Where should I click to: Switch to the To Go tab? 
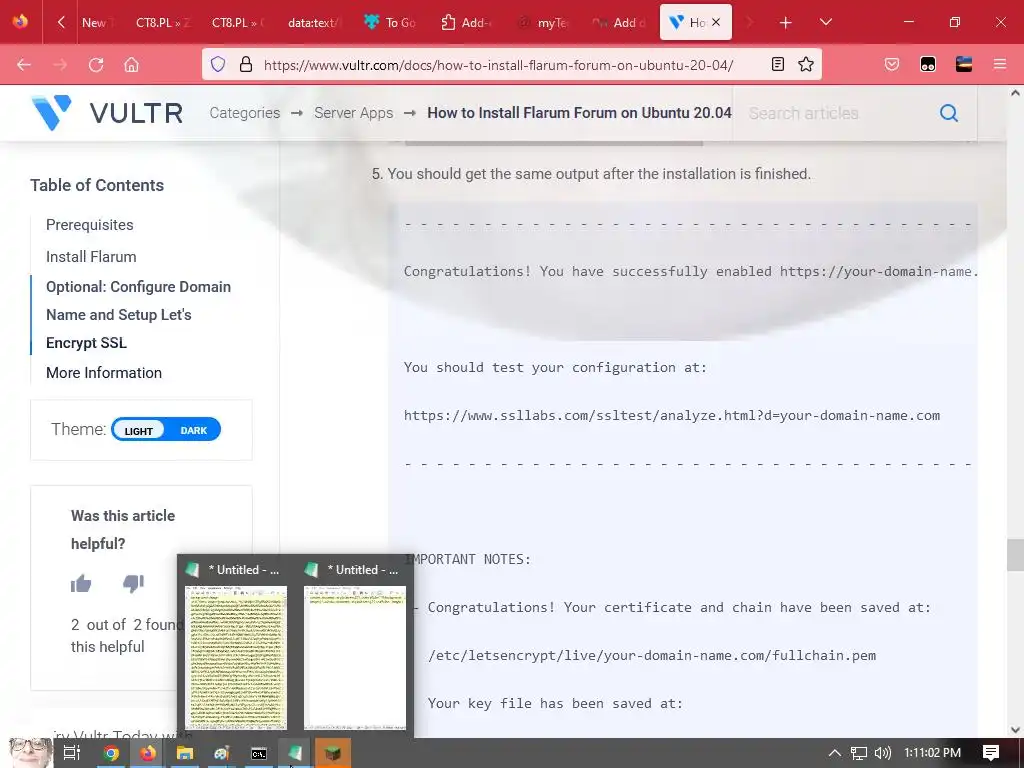390,23
